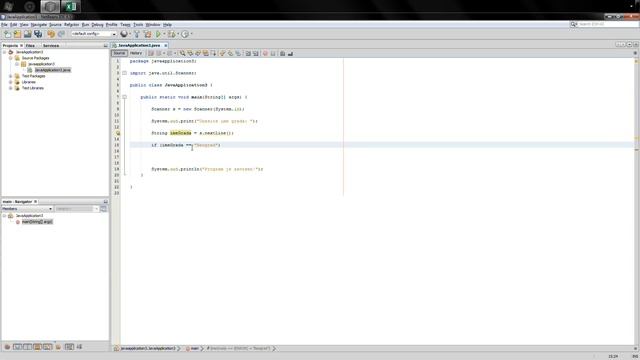Open the Run Project dropdown arrow

click(164, 34)
